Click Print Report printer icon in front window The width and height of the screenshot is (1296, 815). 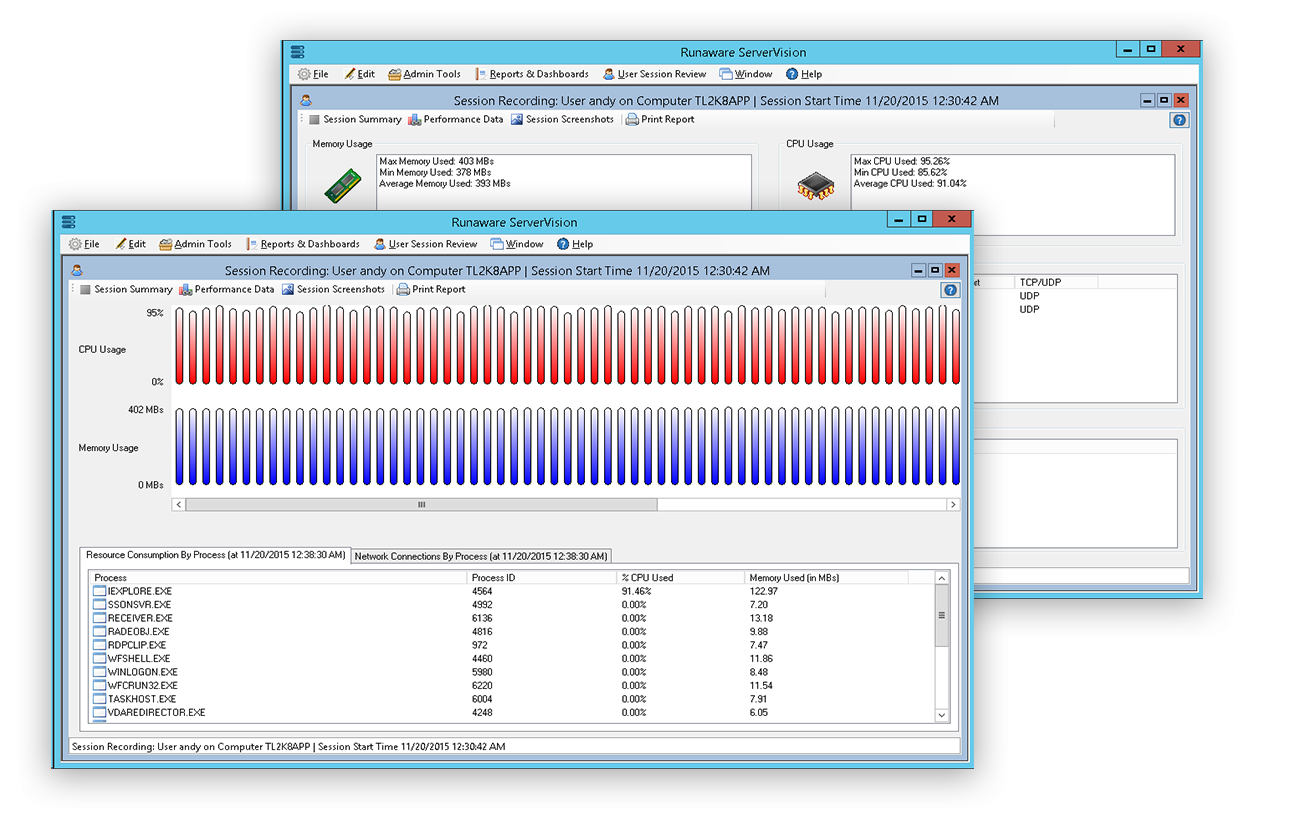tap(403, 289)
